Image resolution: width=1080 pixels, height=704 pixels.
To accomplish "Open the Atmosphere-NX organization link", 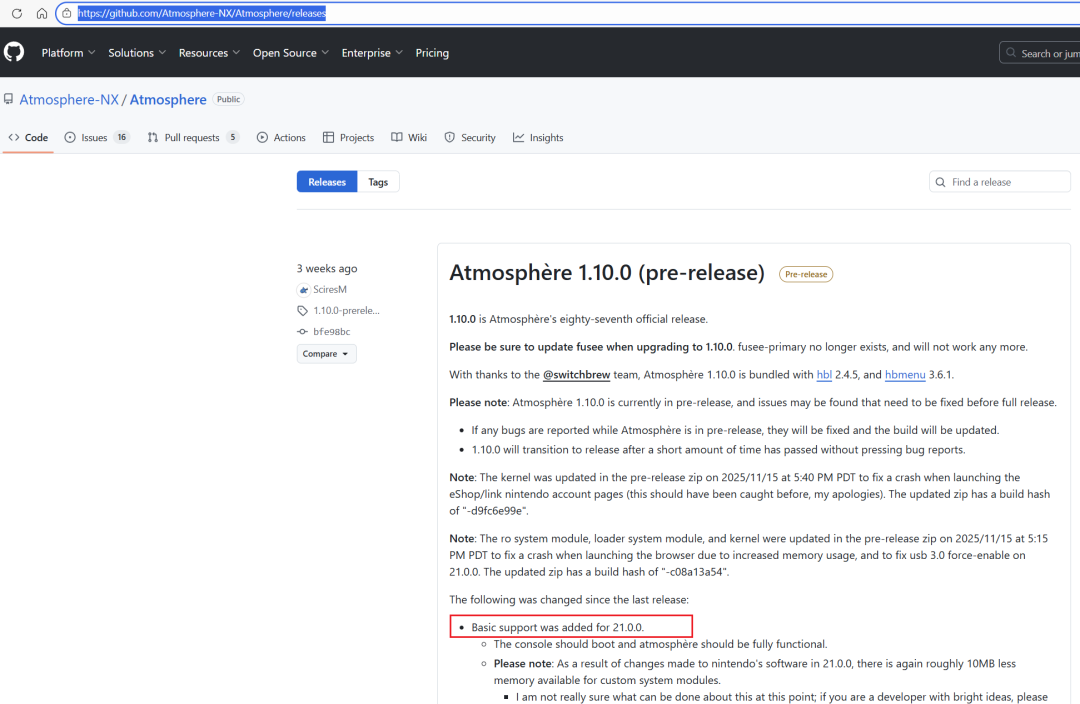I will point(69,99).
